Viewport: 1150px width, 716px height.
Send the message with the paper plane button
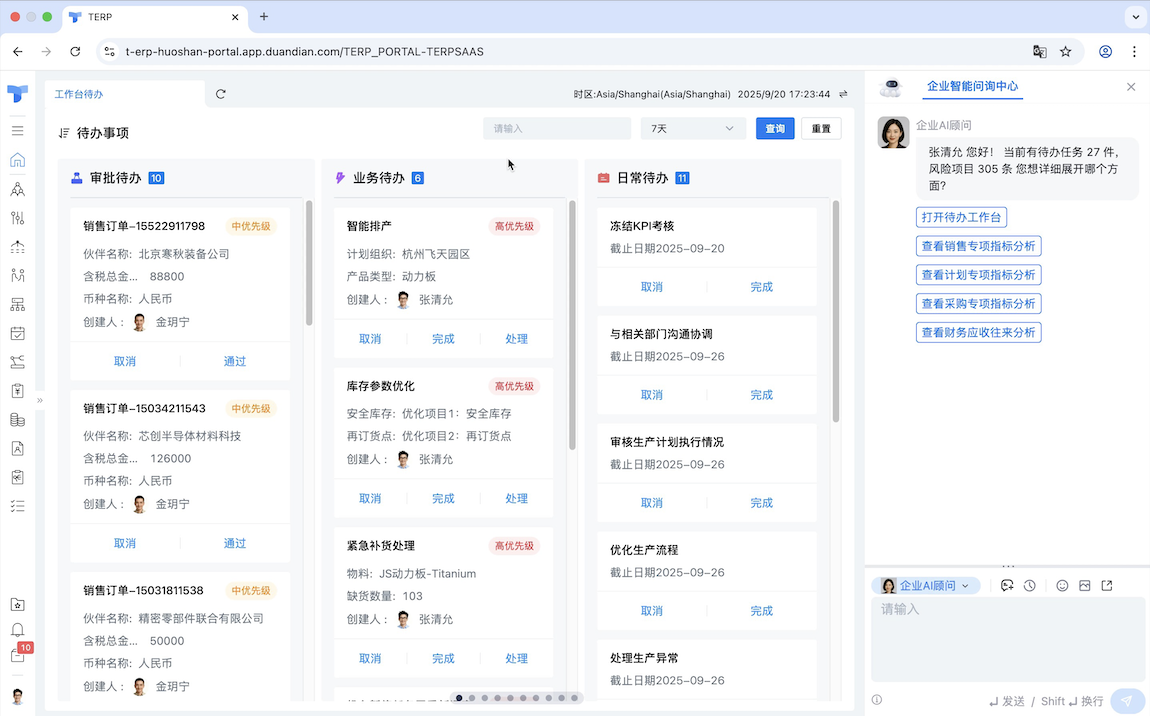1128,700
